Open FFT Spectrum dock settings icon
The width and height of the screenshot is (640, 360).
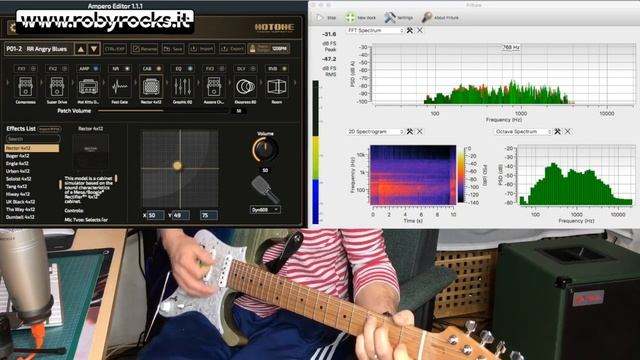click(409, 30)
